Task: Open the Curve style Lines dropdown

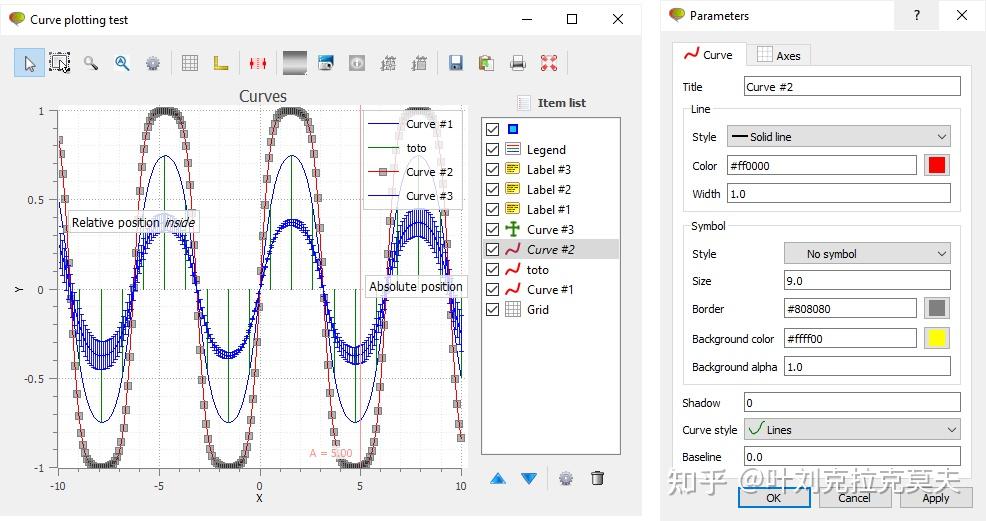Action: [x=852, y=430]
